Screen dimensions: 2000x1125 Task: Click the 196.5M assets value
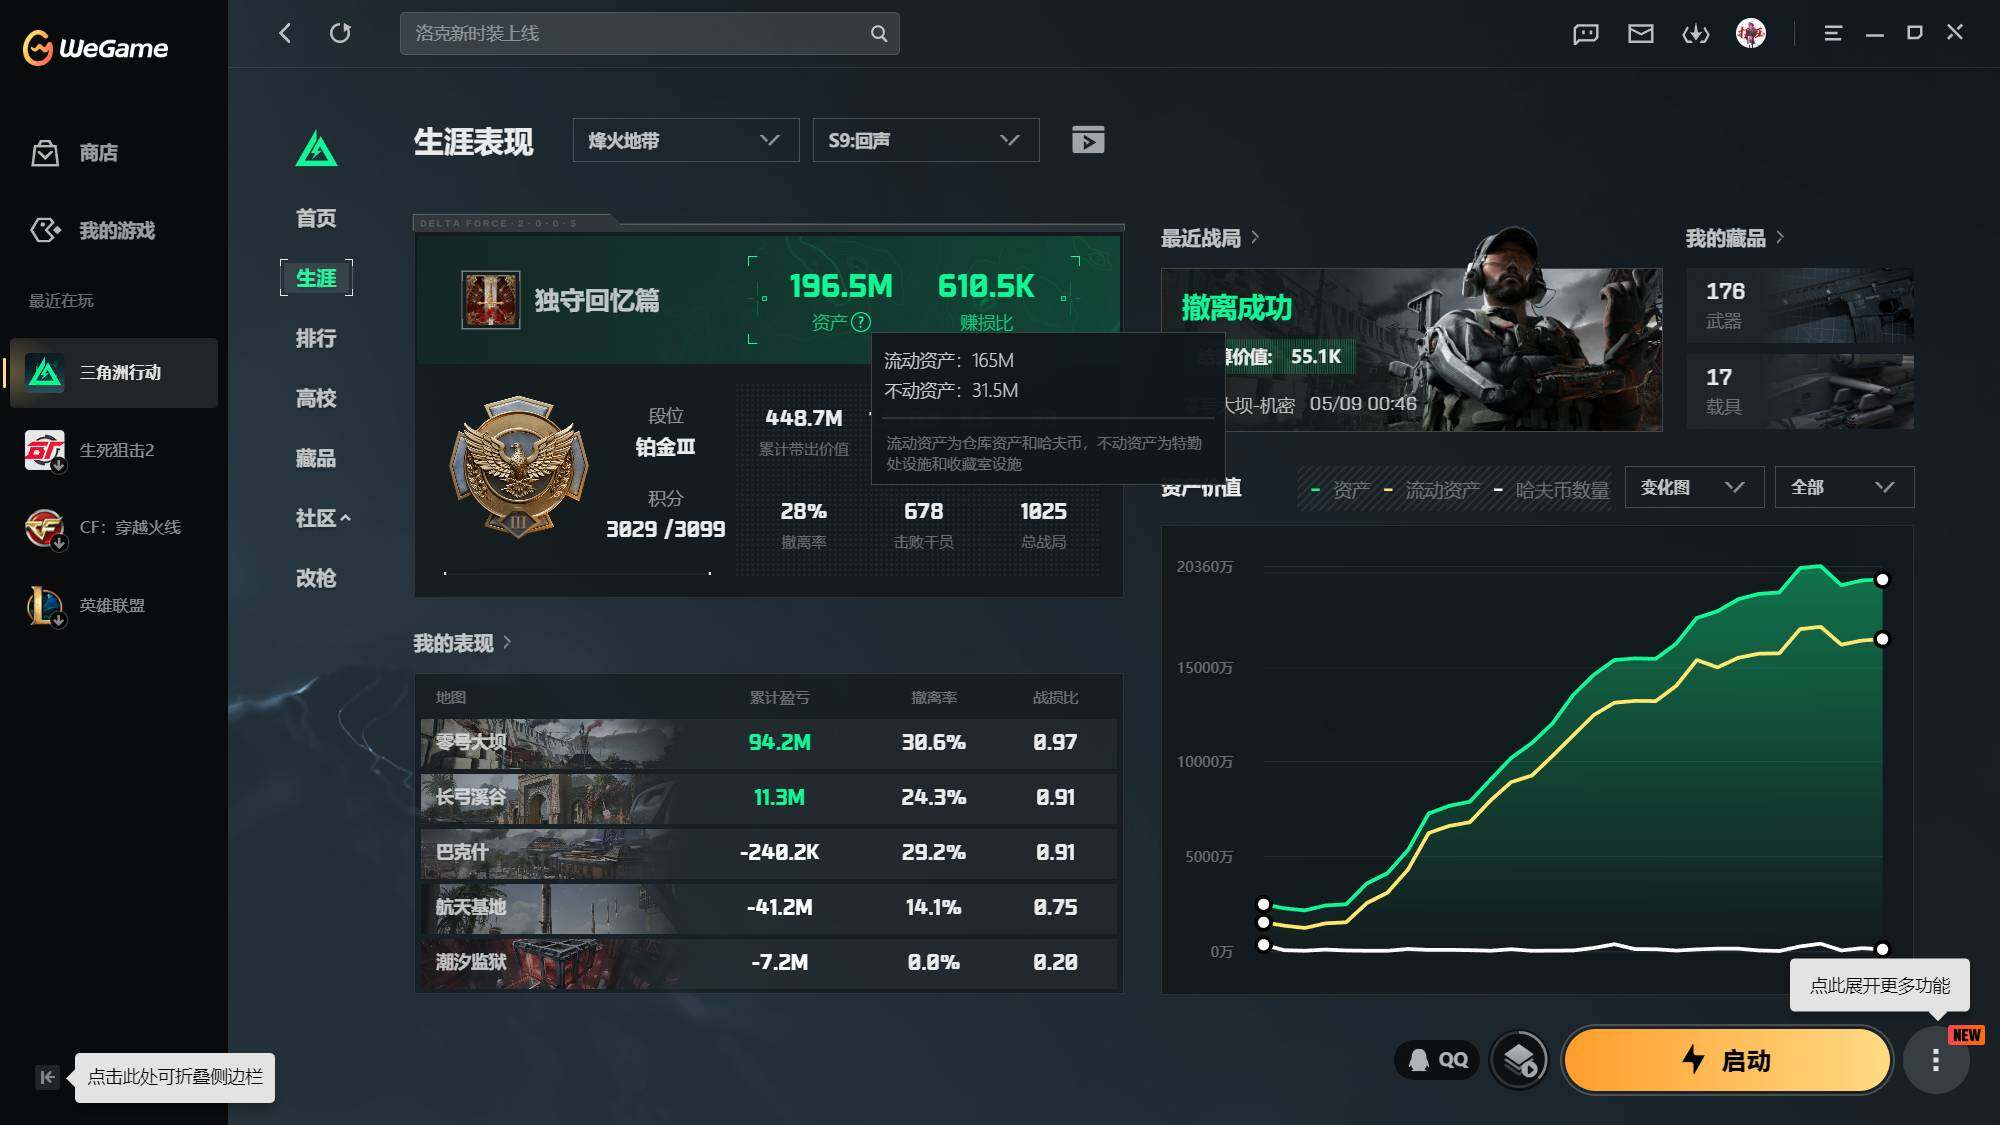click(x=841, y=287)
